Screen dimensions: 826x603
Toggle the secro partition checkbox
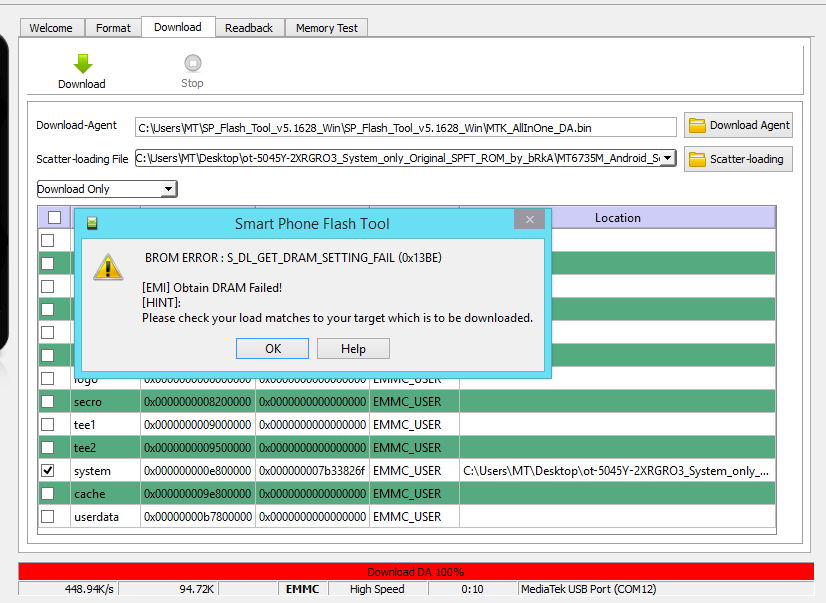tap(47, 401)
